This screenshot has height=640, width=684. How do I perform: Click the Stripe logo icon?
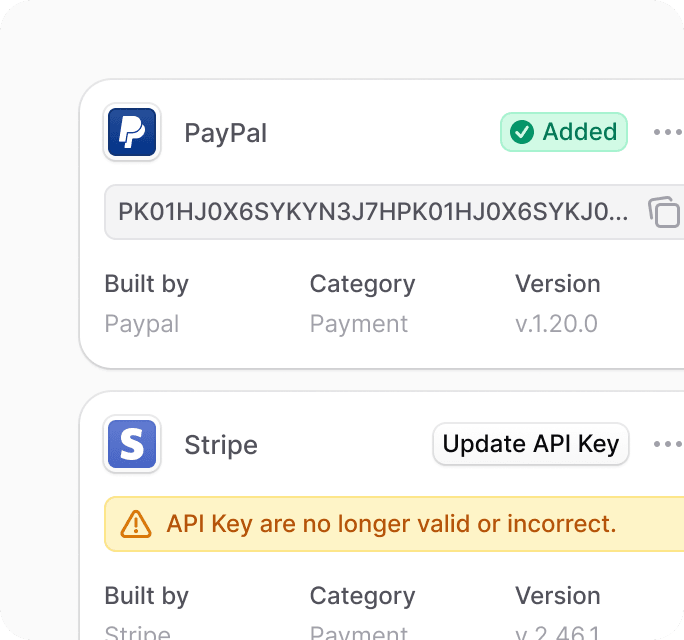coord(132,444)
